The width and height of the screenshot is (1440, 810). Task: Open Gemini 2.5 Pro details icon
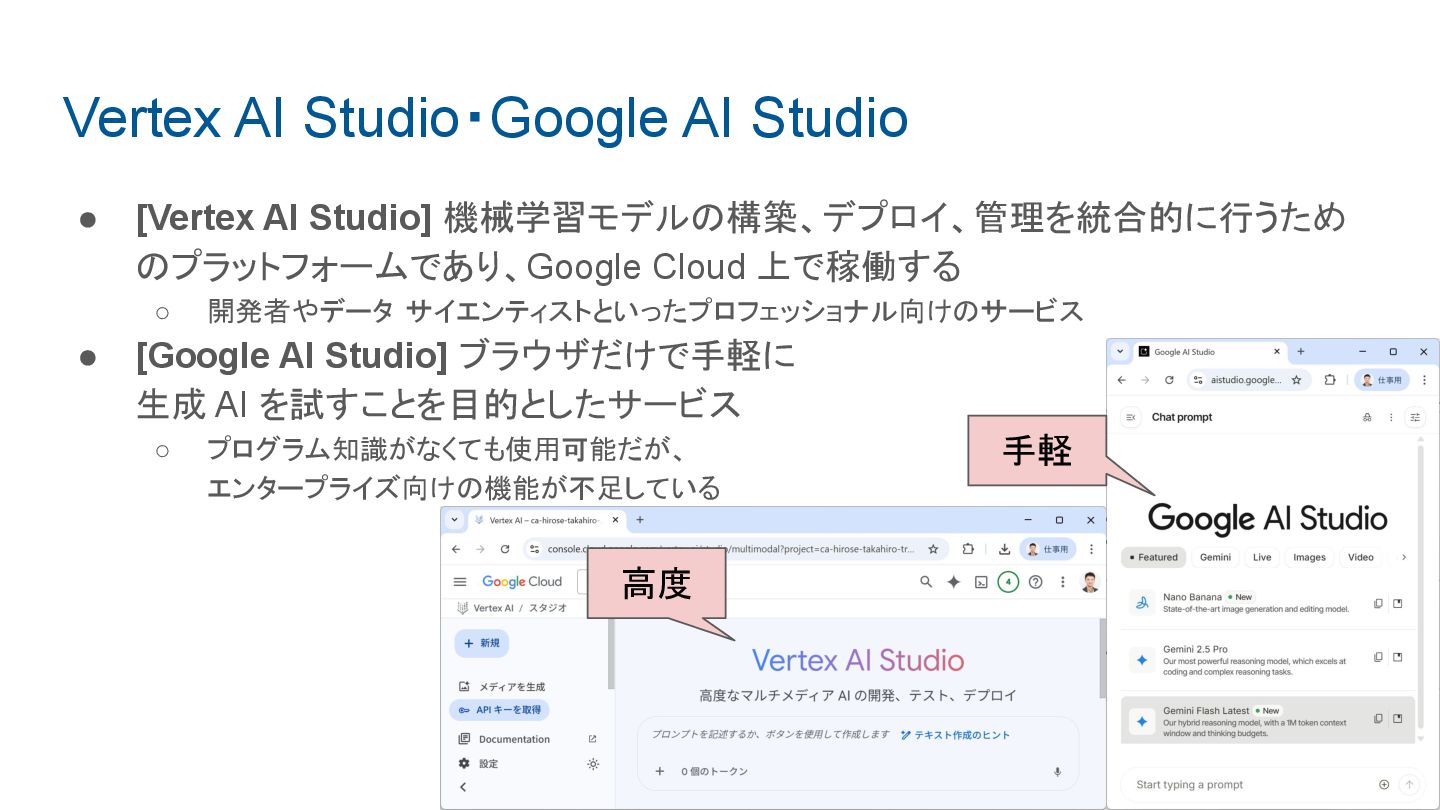tap(1398, 657)
